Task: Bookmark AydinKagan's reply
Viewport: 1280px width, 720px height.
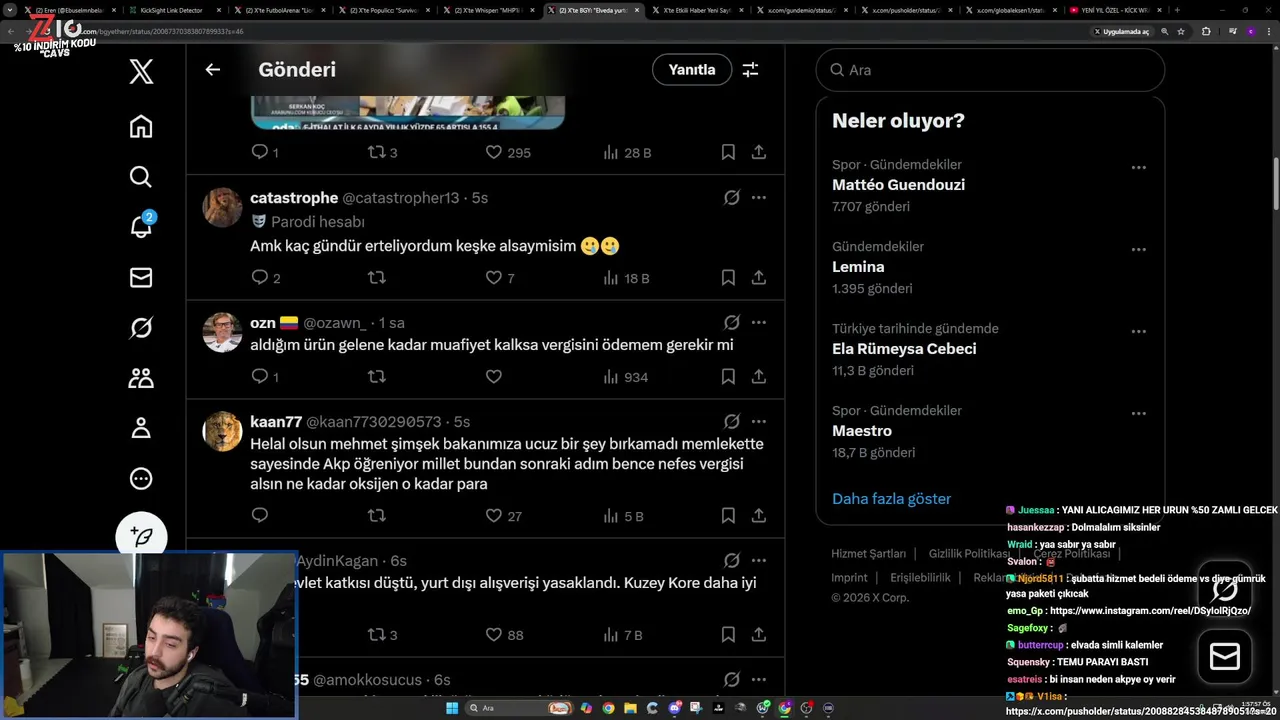Action: [x=728, y=634]
